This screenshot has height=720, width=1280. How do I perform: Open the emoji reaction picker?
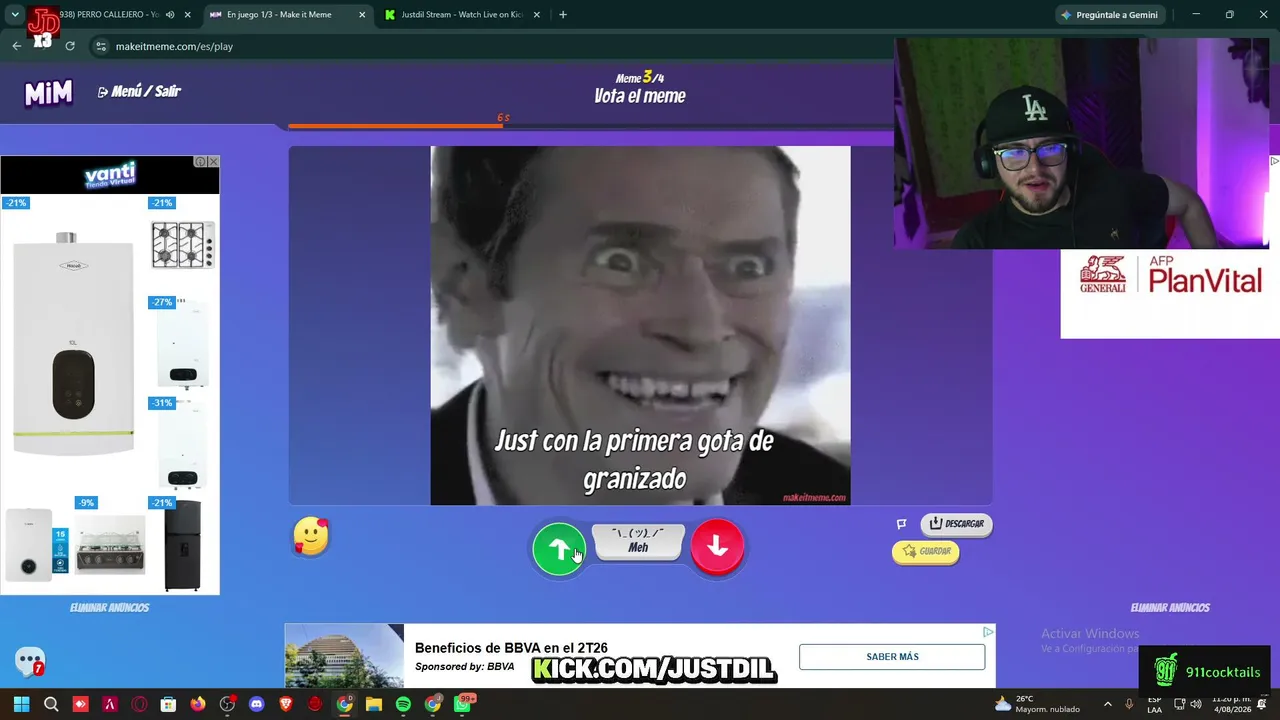click(x=311, y=537)
